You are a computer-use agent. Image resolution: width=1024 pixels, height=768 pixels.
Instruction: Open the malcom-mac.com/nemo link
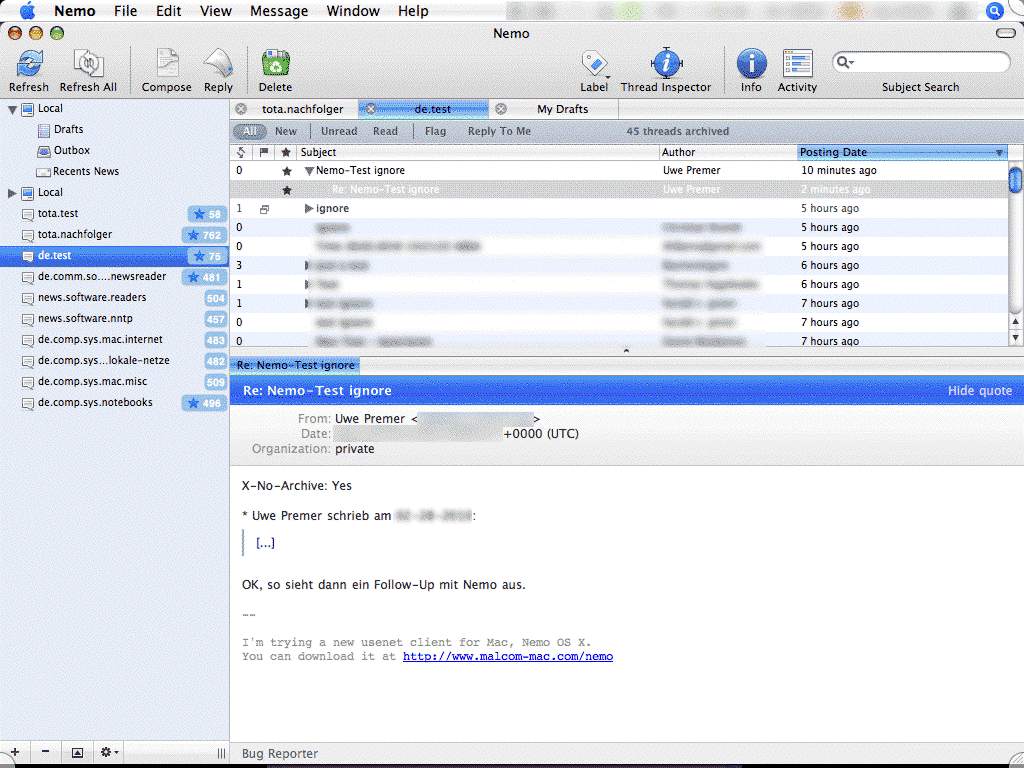(507, 657)
